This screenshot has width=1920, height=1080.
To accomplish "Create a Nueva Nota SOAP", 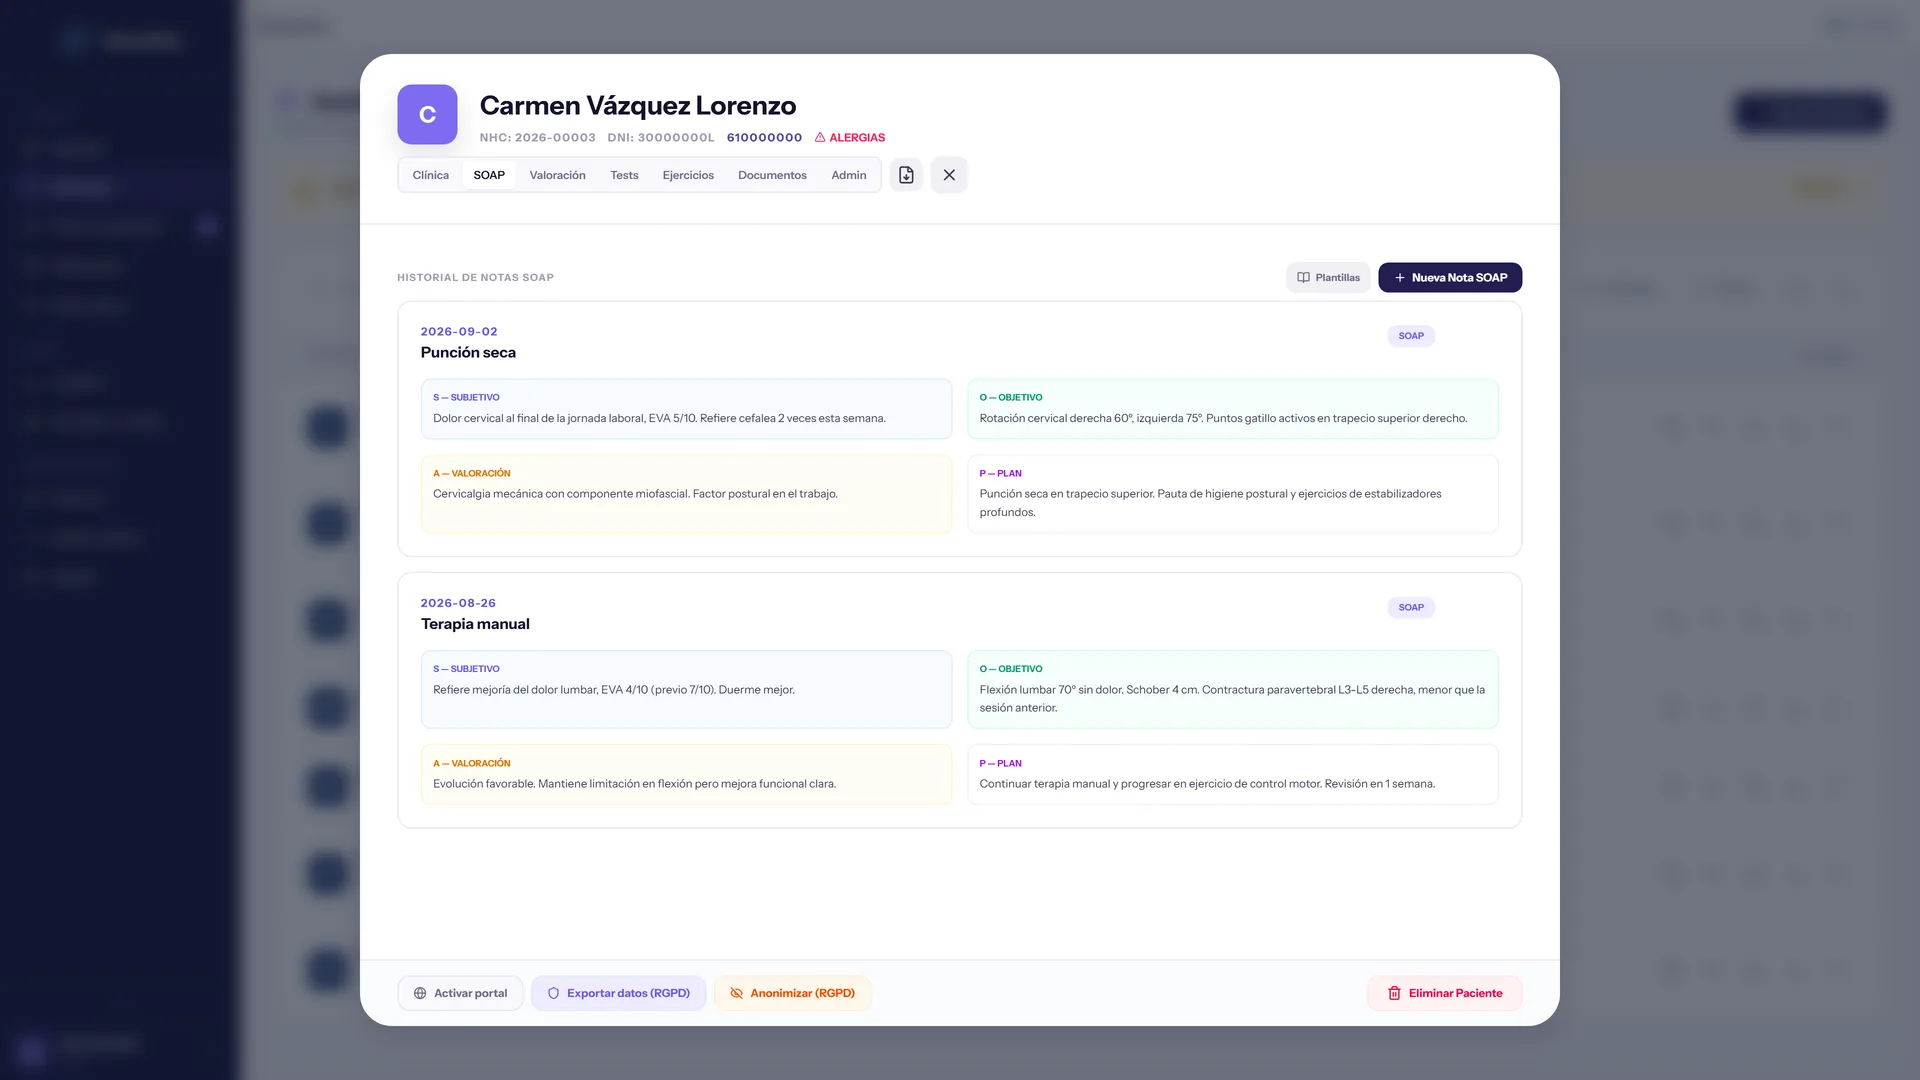I will pos(1450,278).
